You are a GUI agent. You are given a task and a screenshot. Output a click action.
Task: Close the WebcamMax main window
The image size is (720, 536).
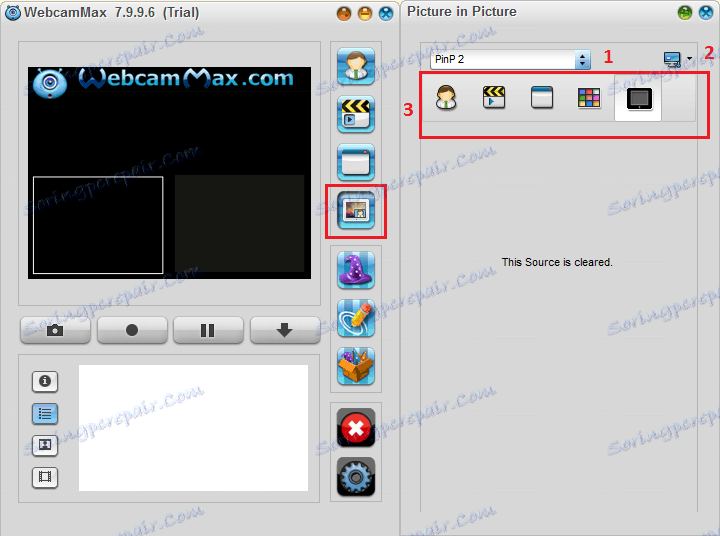[386, 13]
